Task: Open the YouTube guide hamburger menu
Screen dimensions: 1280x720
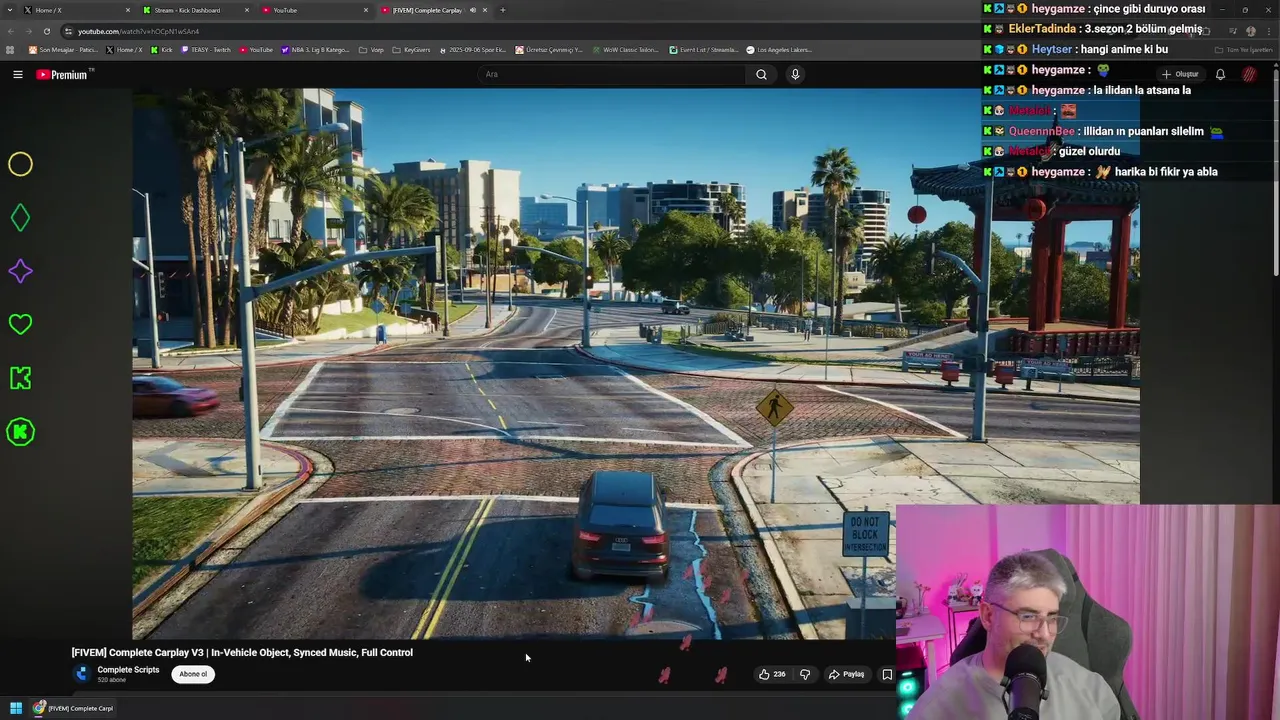Action: (x=17, y=74)
